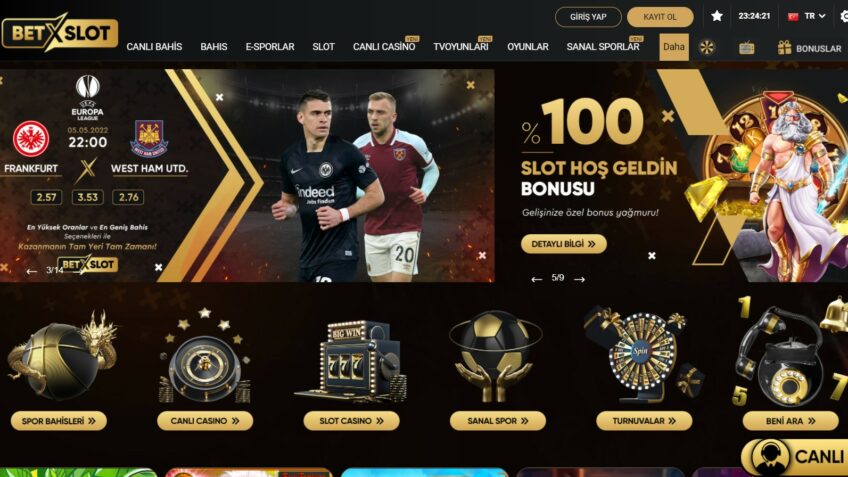Go to previous sports banner slide
Image resolution: width=848 pixels, height=477 pixels.
click(x=32, y=271)
